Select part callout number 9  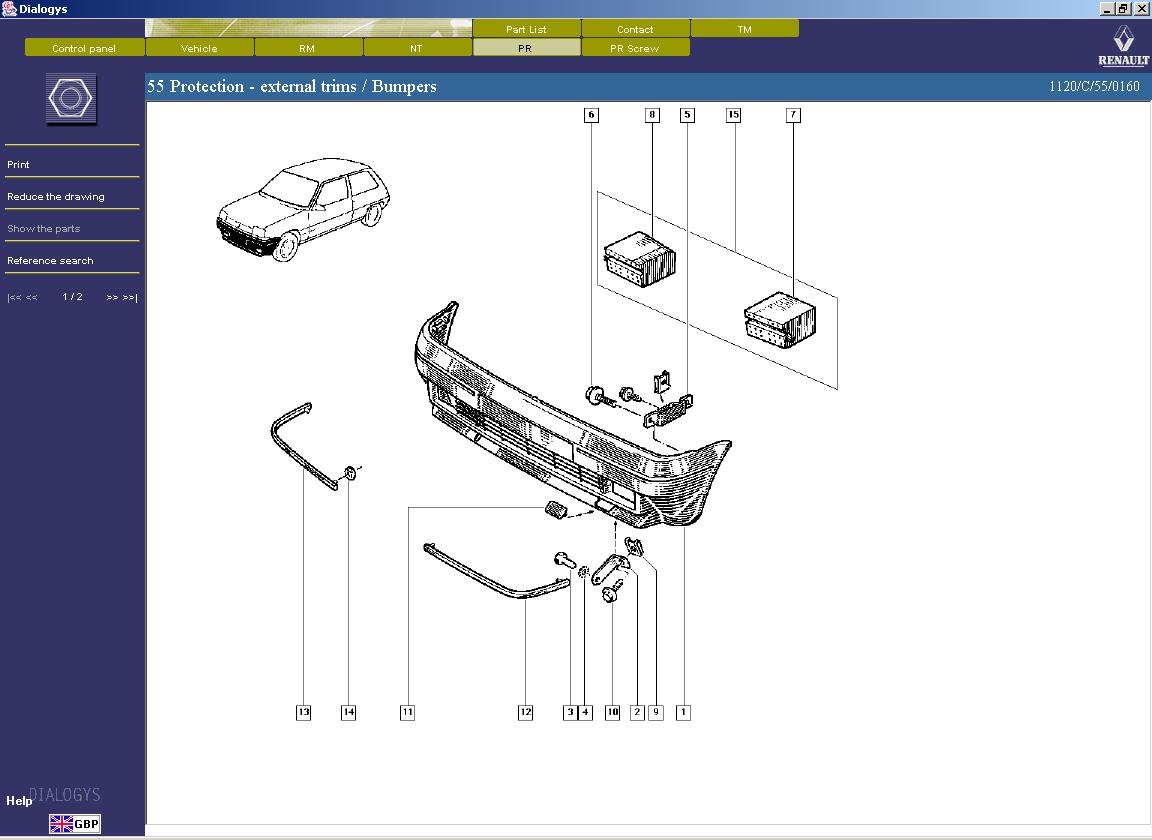(656, 712)
